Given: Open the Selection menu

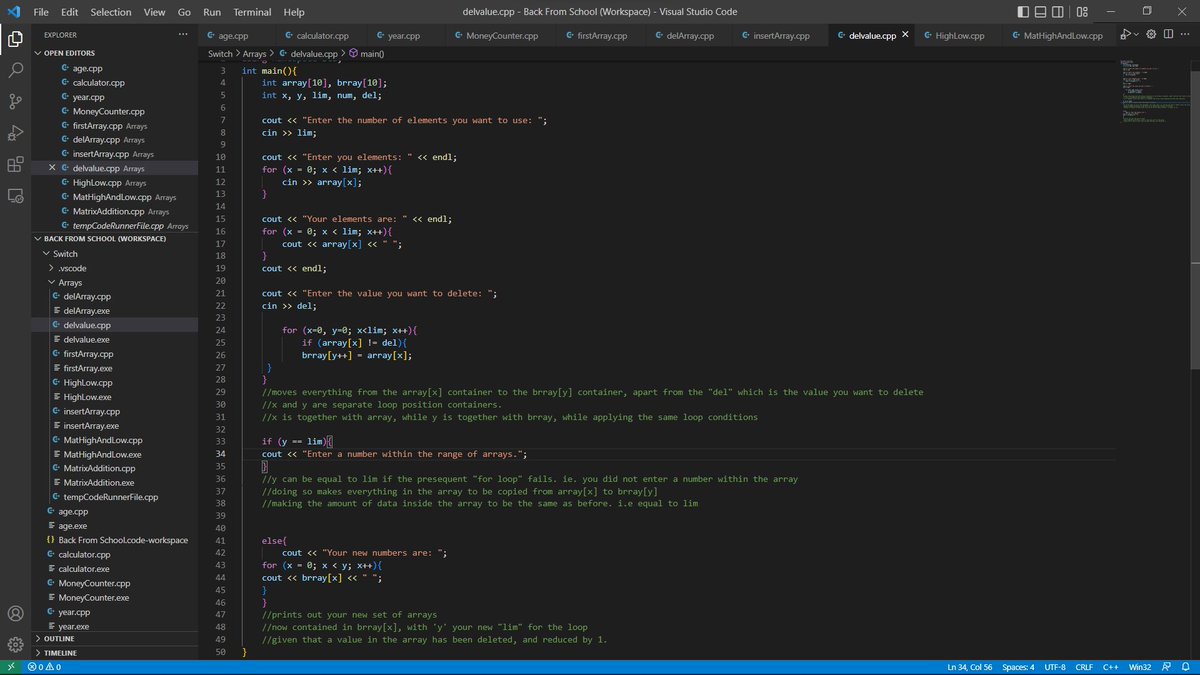Looking at the screenshot, I should tap(110, 12).
